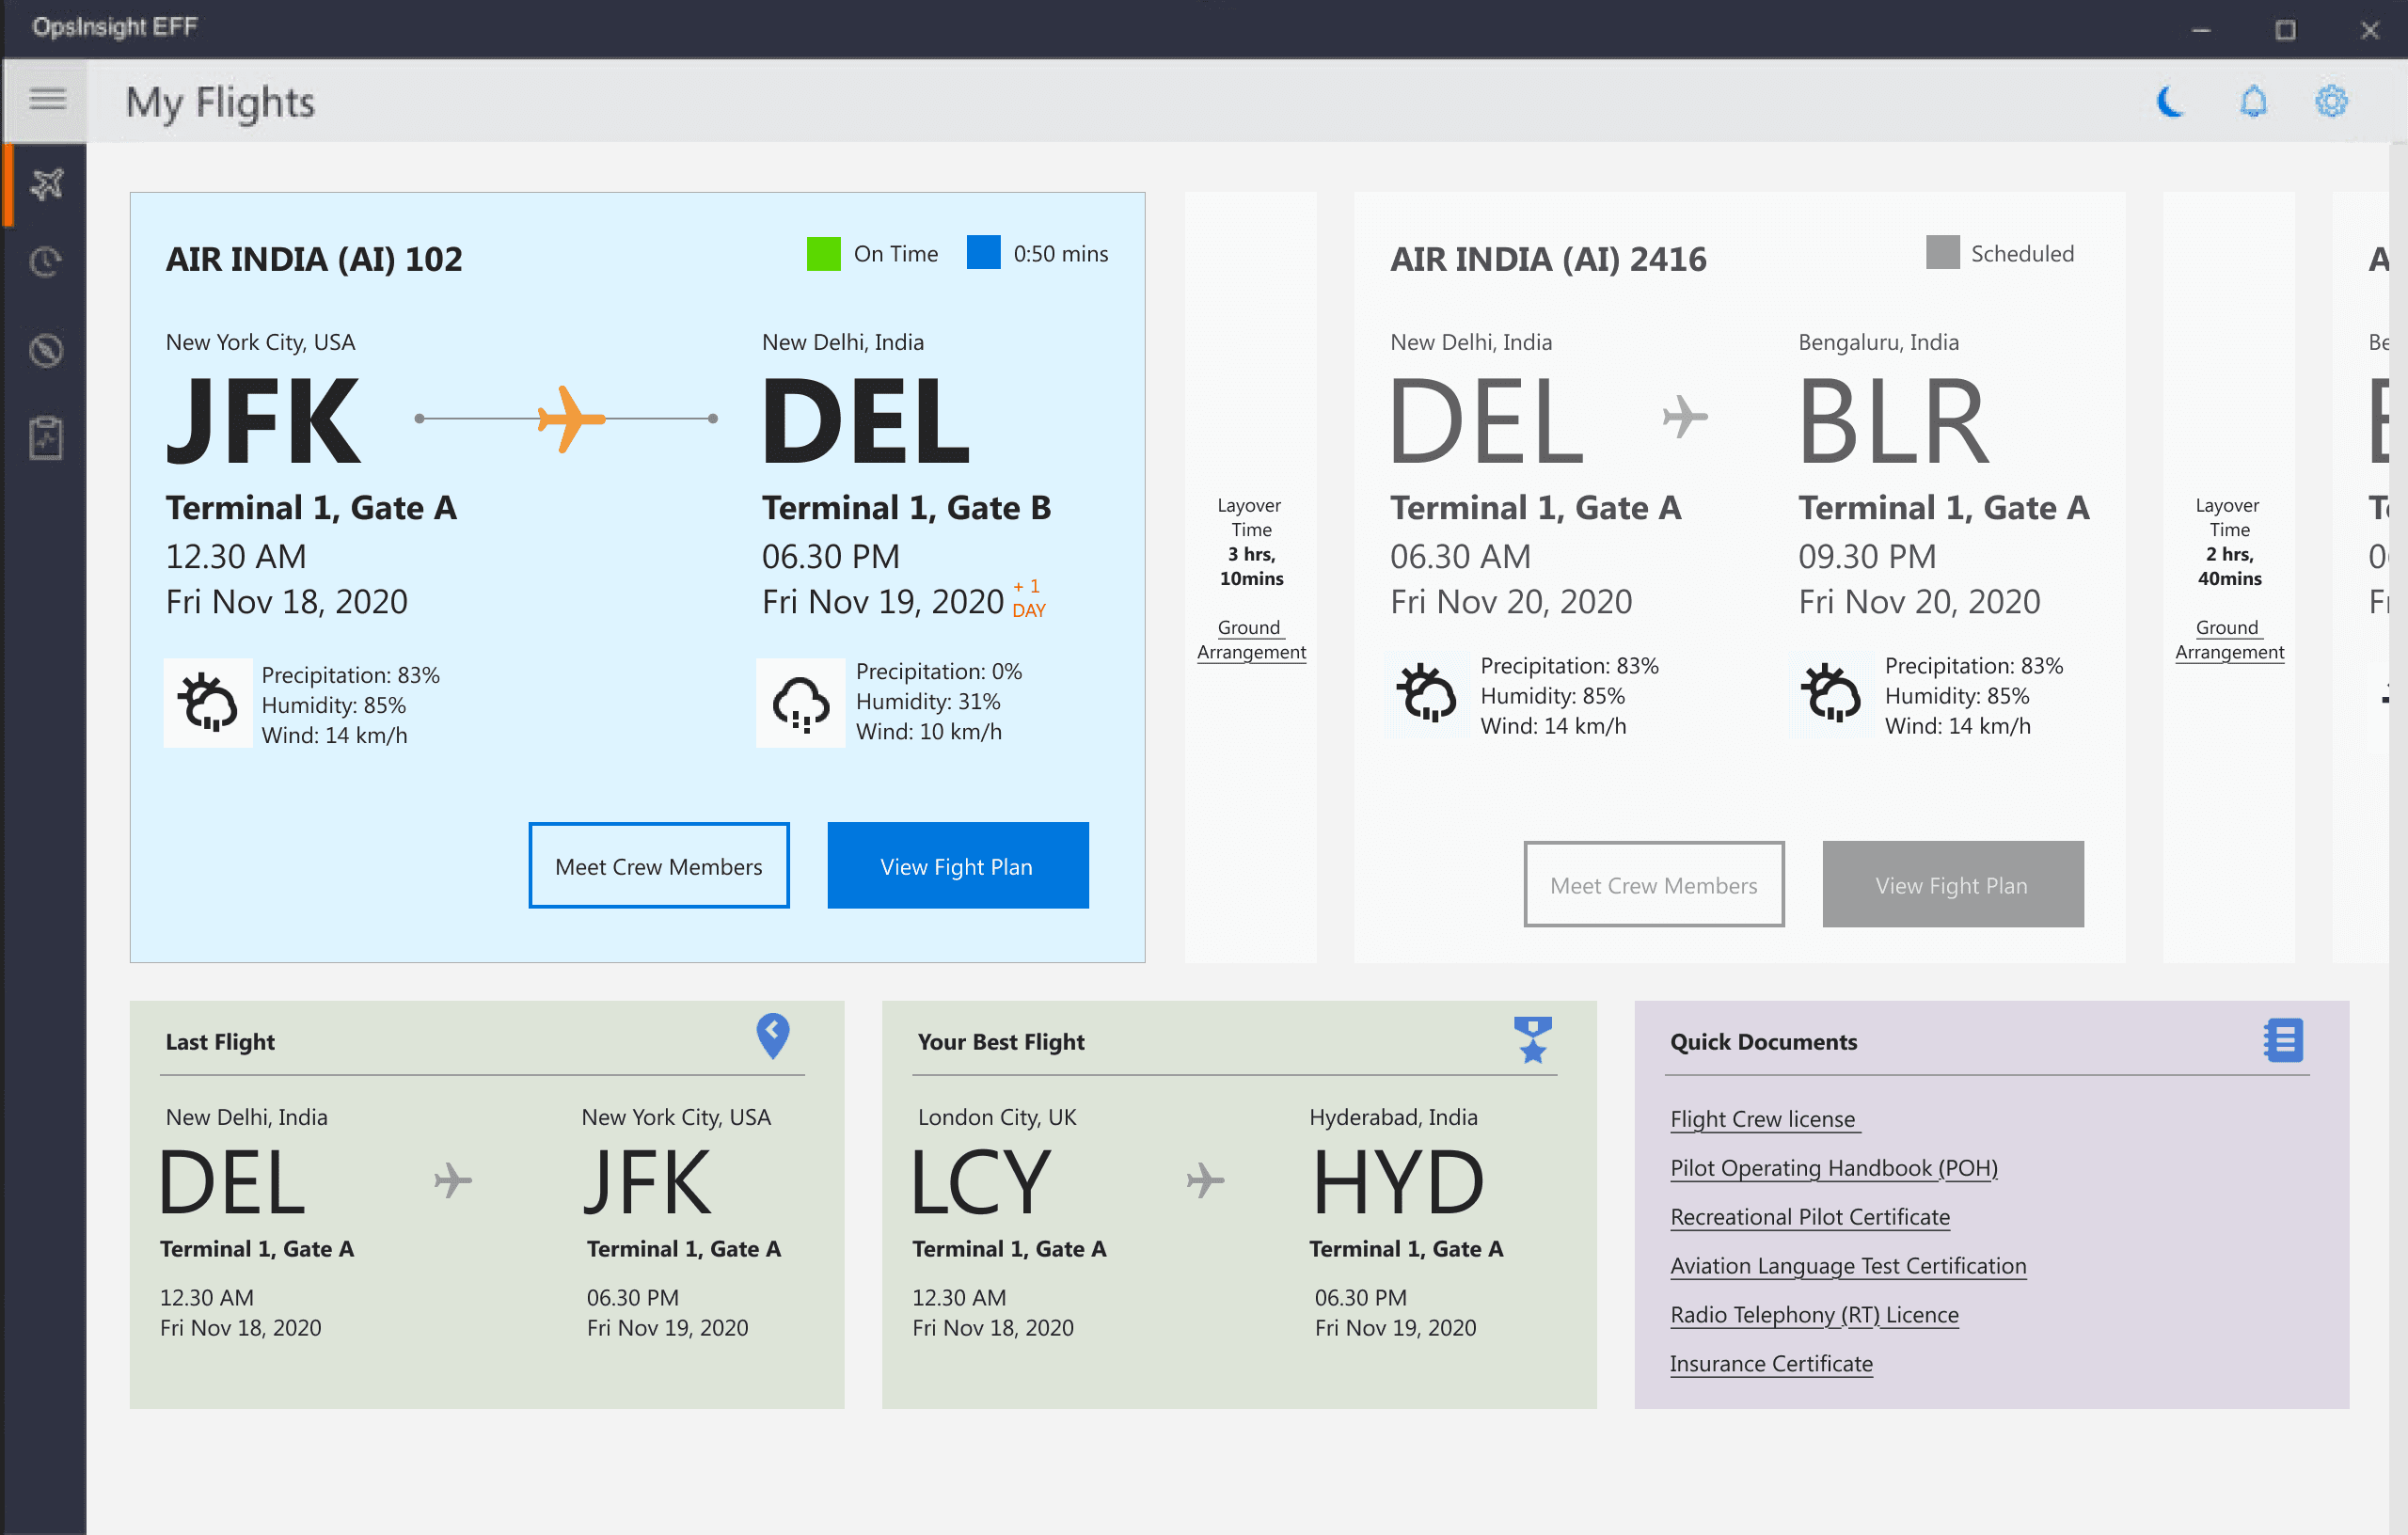Open notifications bell icon
Screen dimensions: 2408x1535
(2252, 101)
